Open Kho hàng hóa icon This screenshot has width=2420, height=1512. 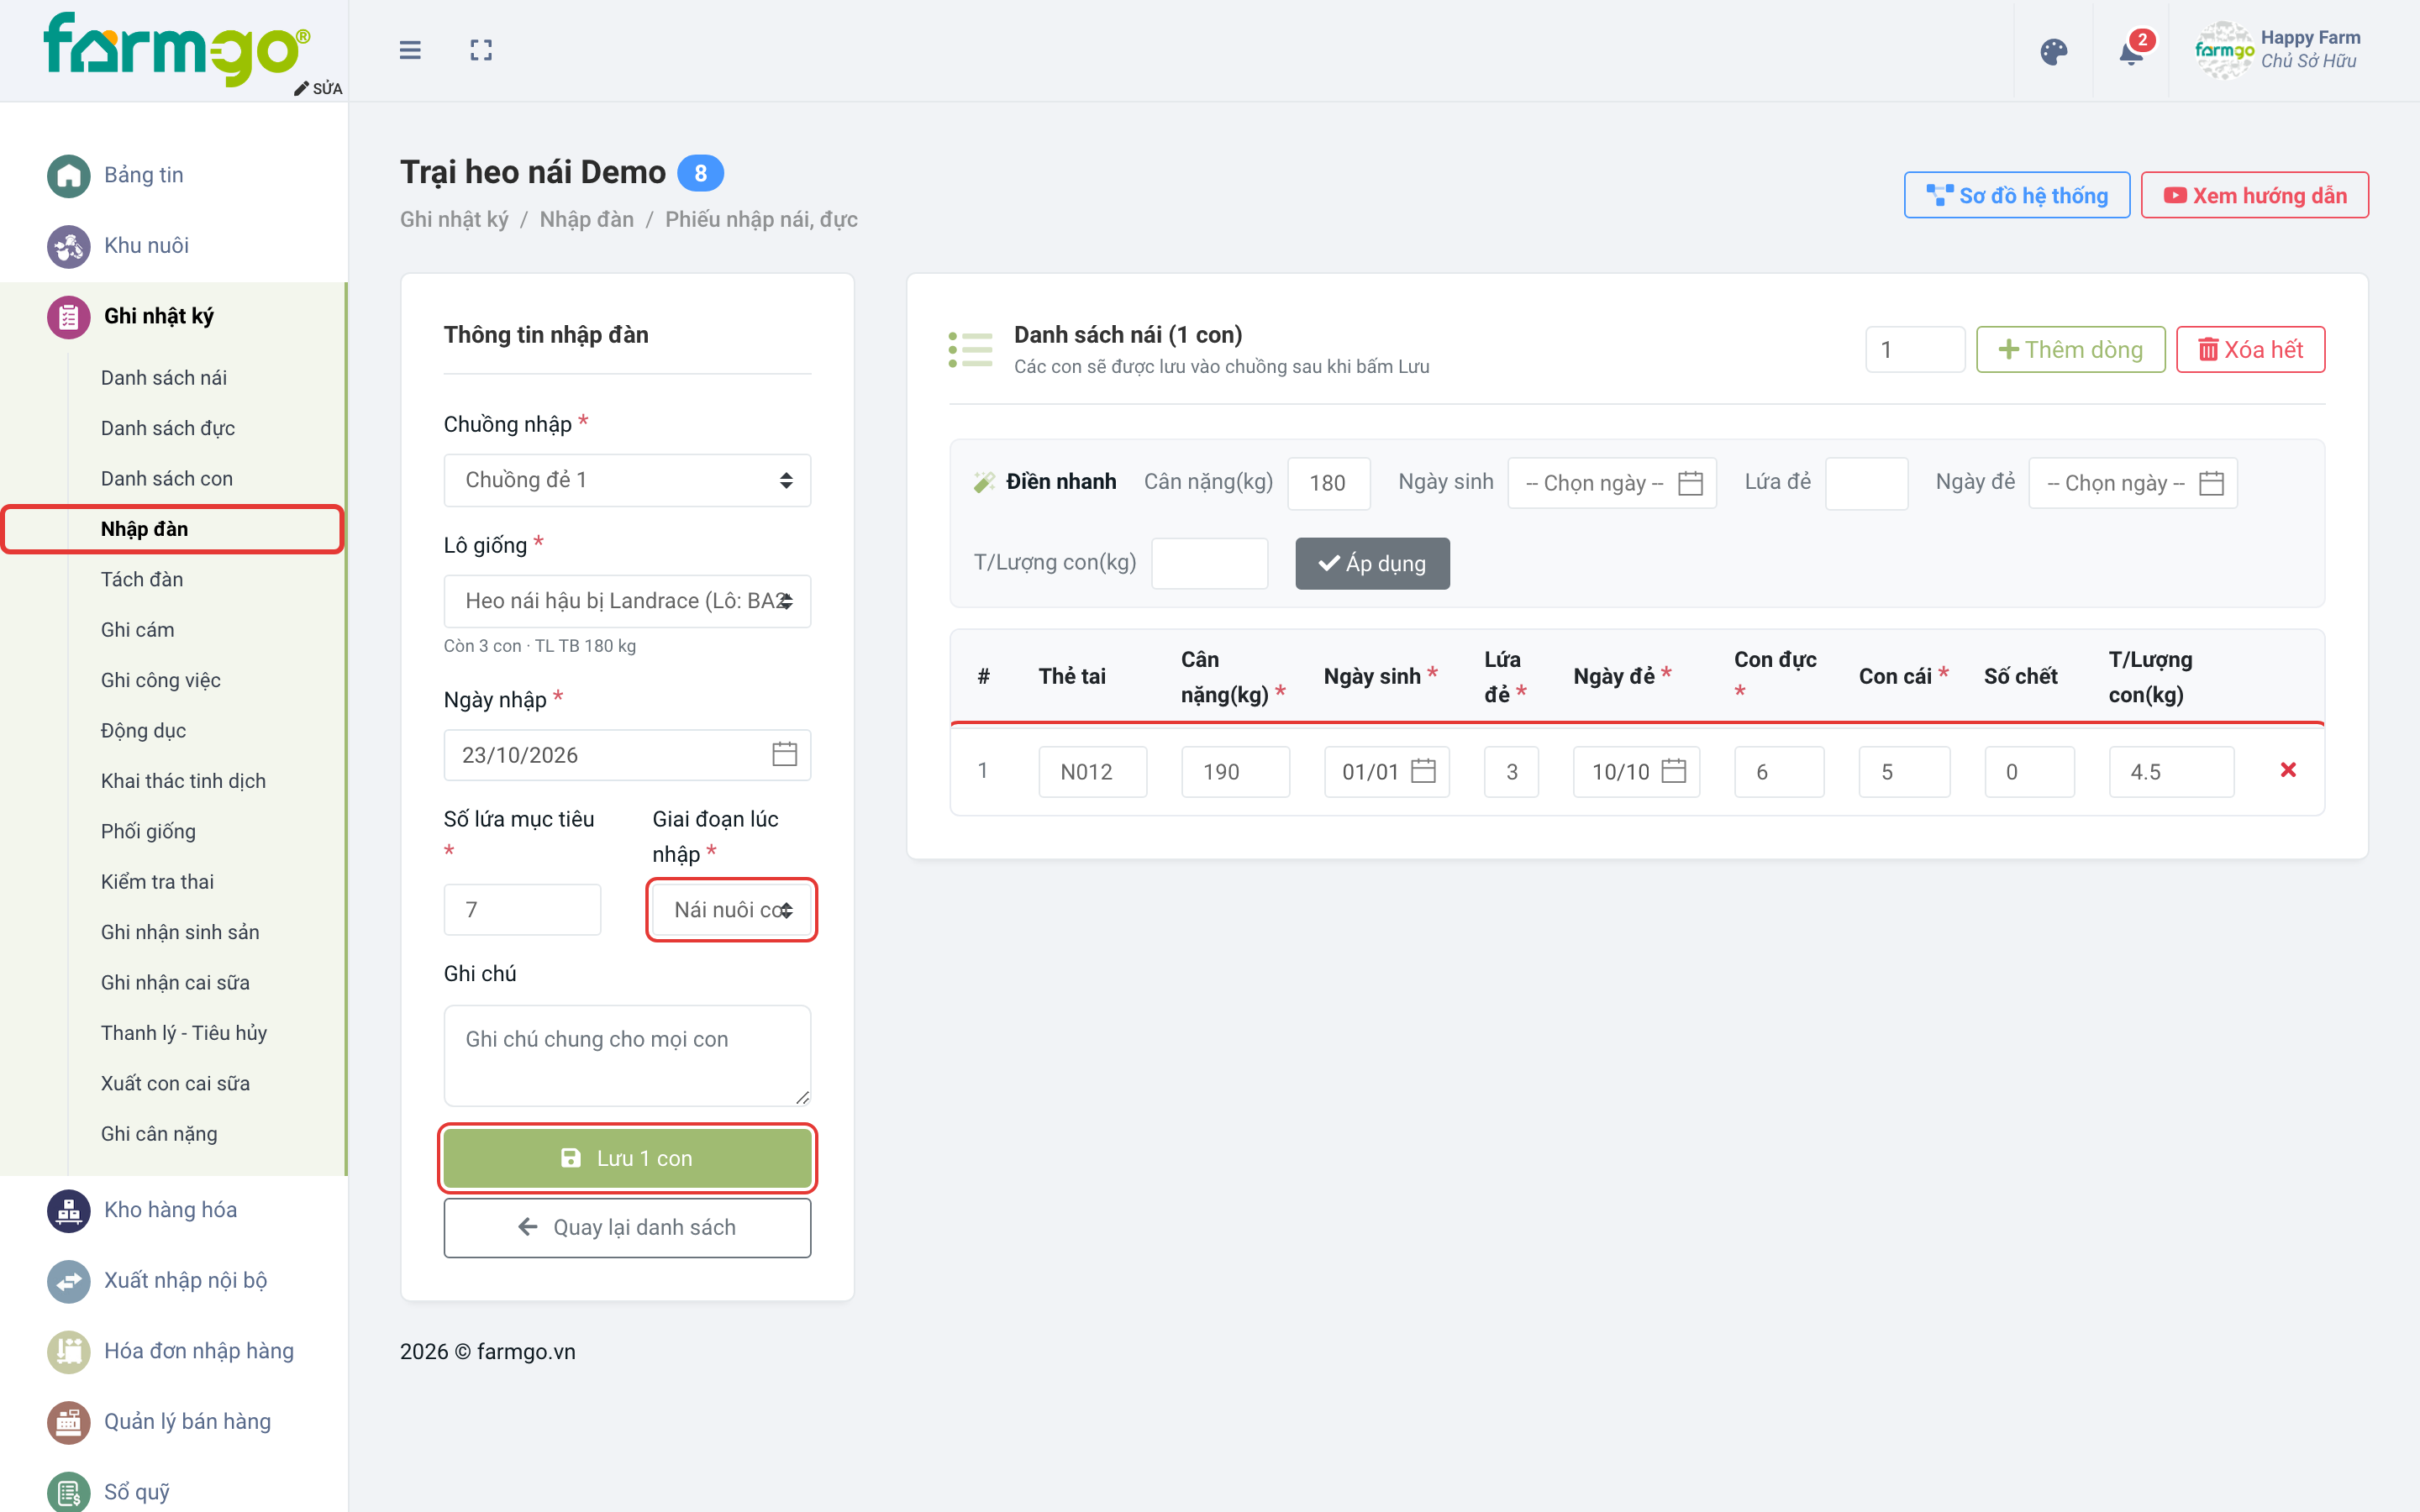tap(68, 1210)
